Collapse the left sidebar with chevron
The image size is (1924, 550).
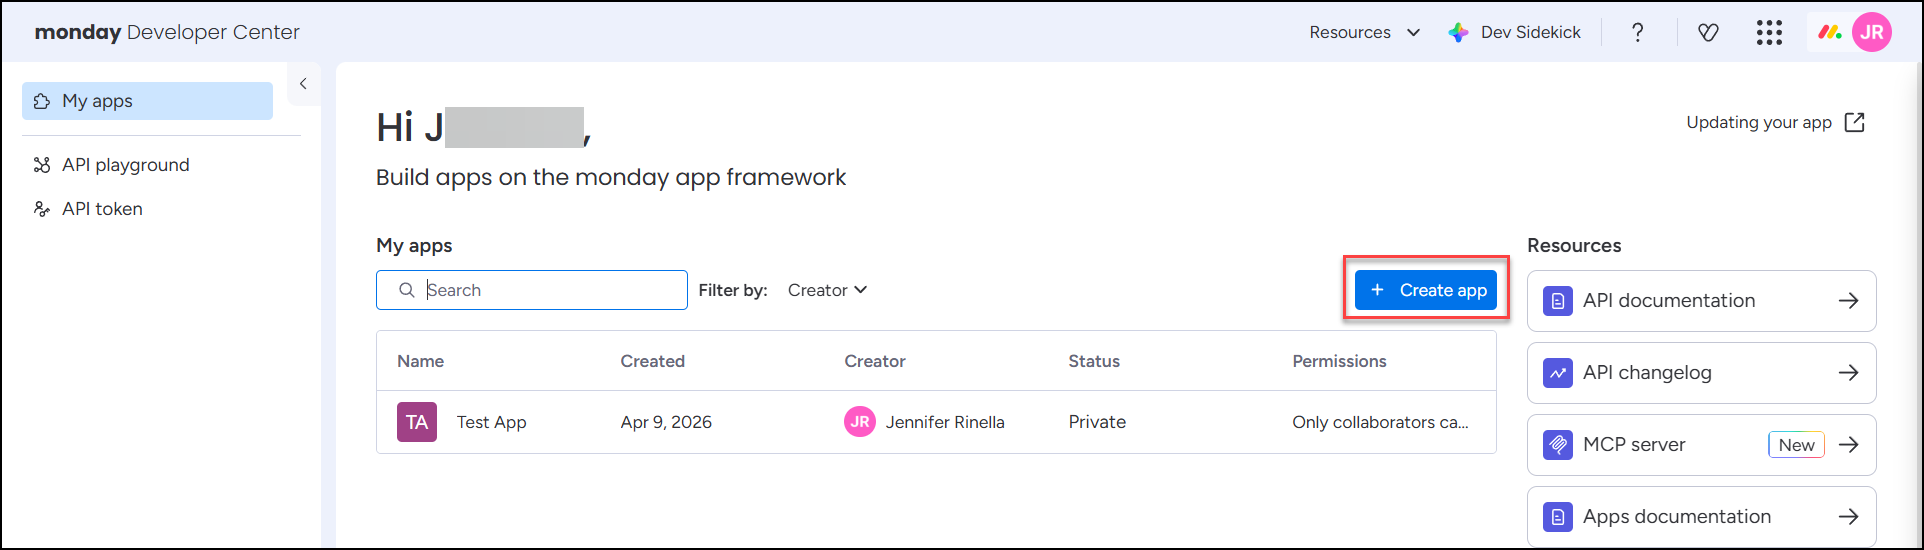tap(303, 84)
